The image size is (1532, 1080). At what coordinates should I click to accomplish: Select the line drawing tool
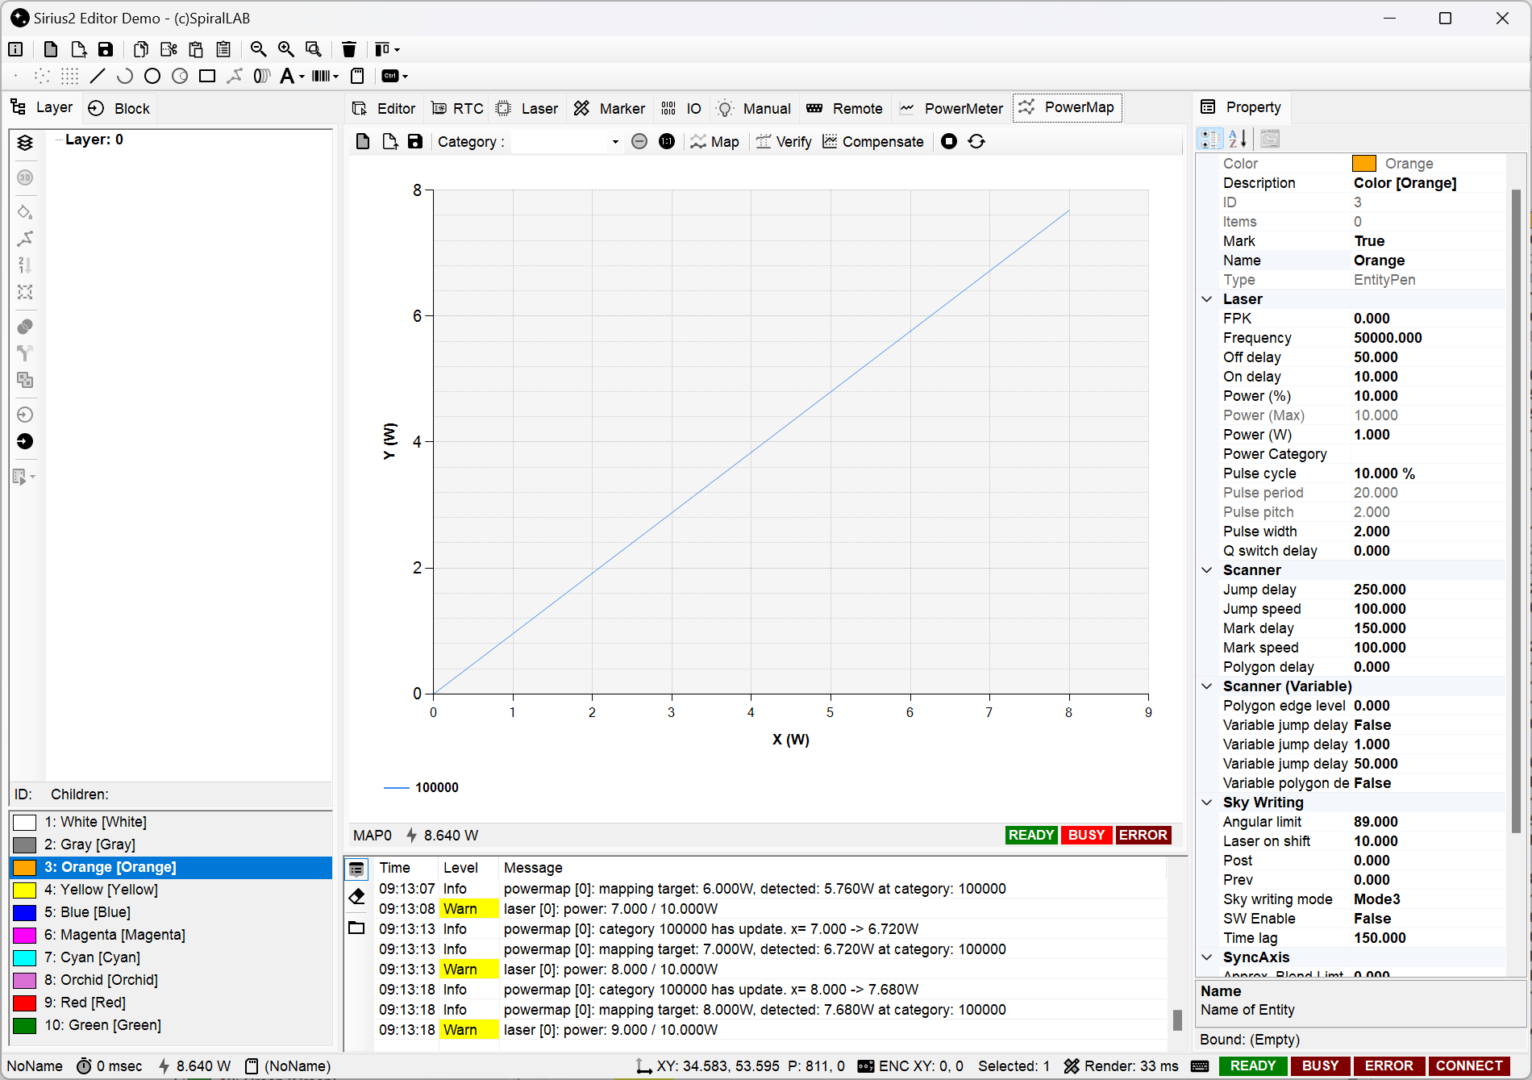97,76
